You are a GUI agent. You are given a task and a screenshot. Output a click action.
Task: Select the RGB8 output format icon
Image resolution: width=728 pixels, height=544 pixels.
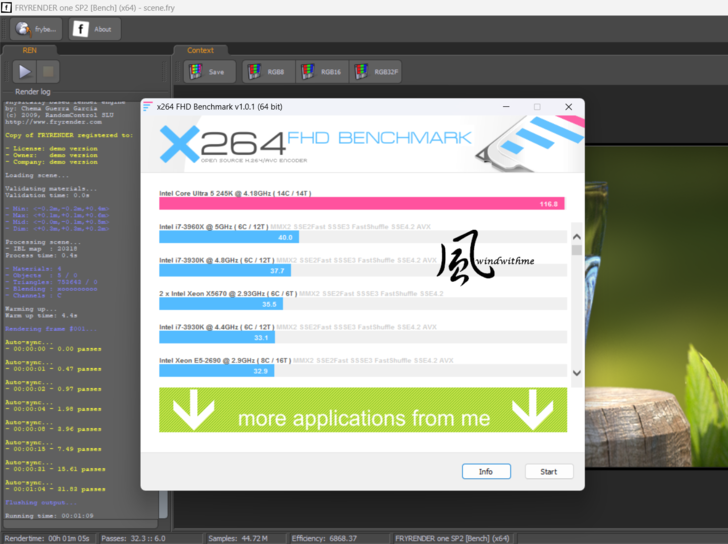point(266,72)
